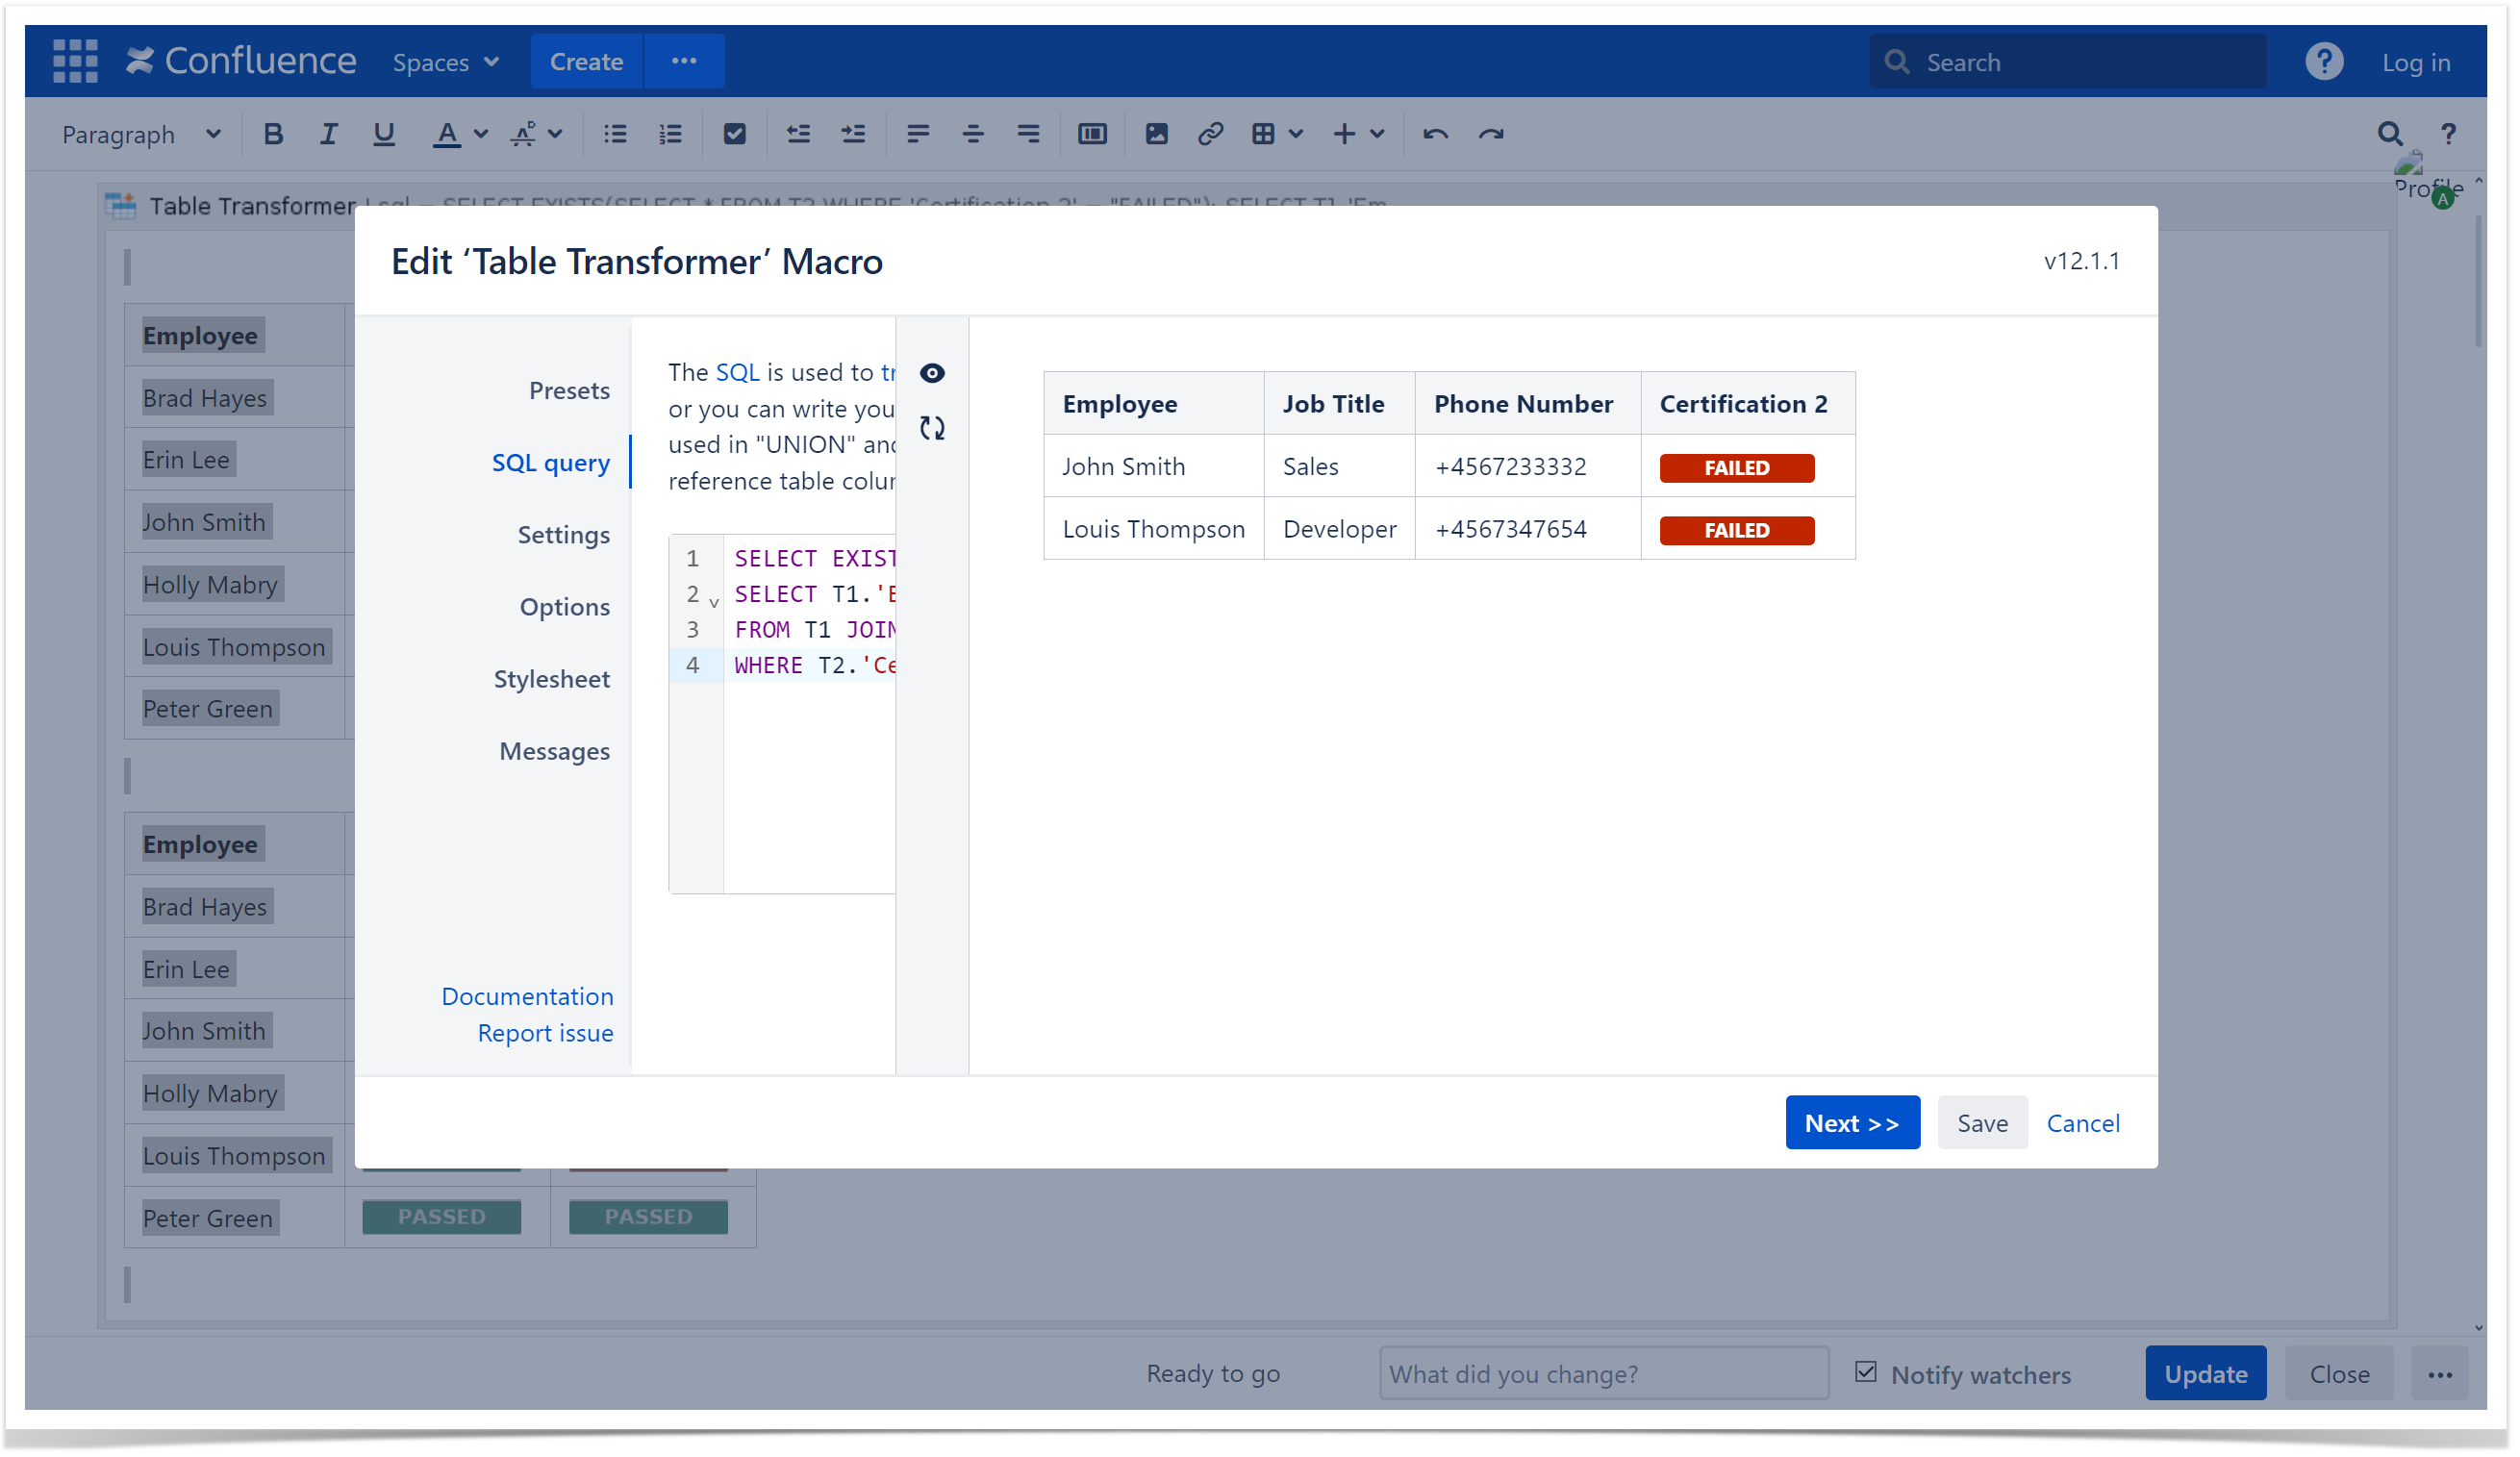Click the insert link icon
The width and height of the screenshot is (2520, 1457).
click(x=1210, y=134)
